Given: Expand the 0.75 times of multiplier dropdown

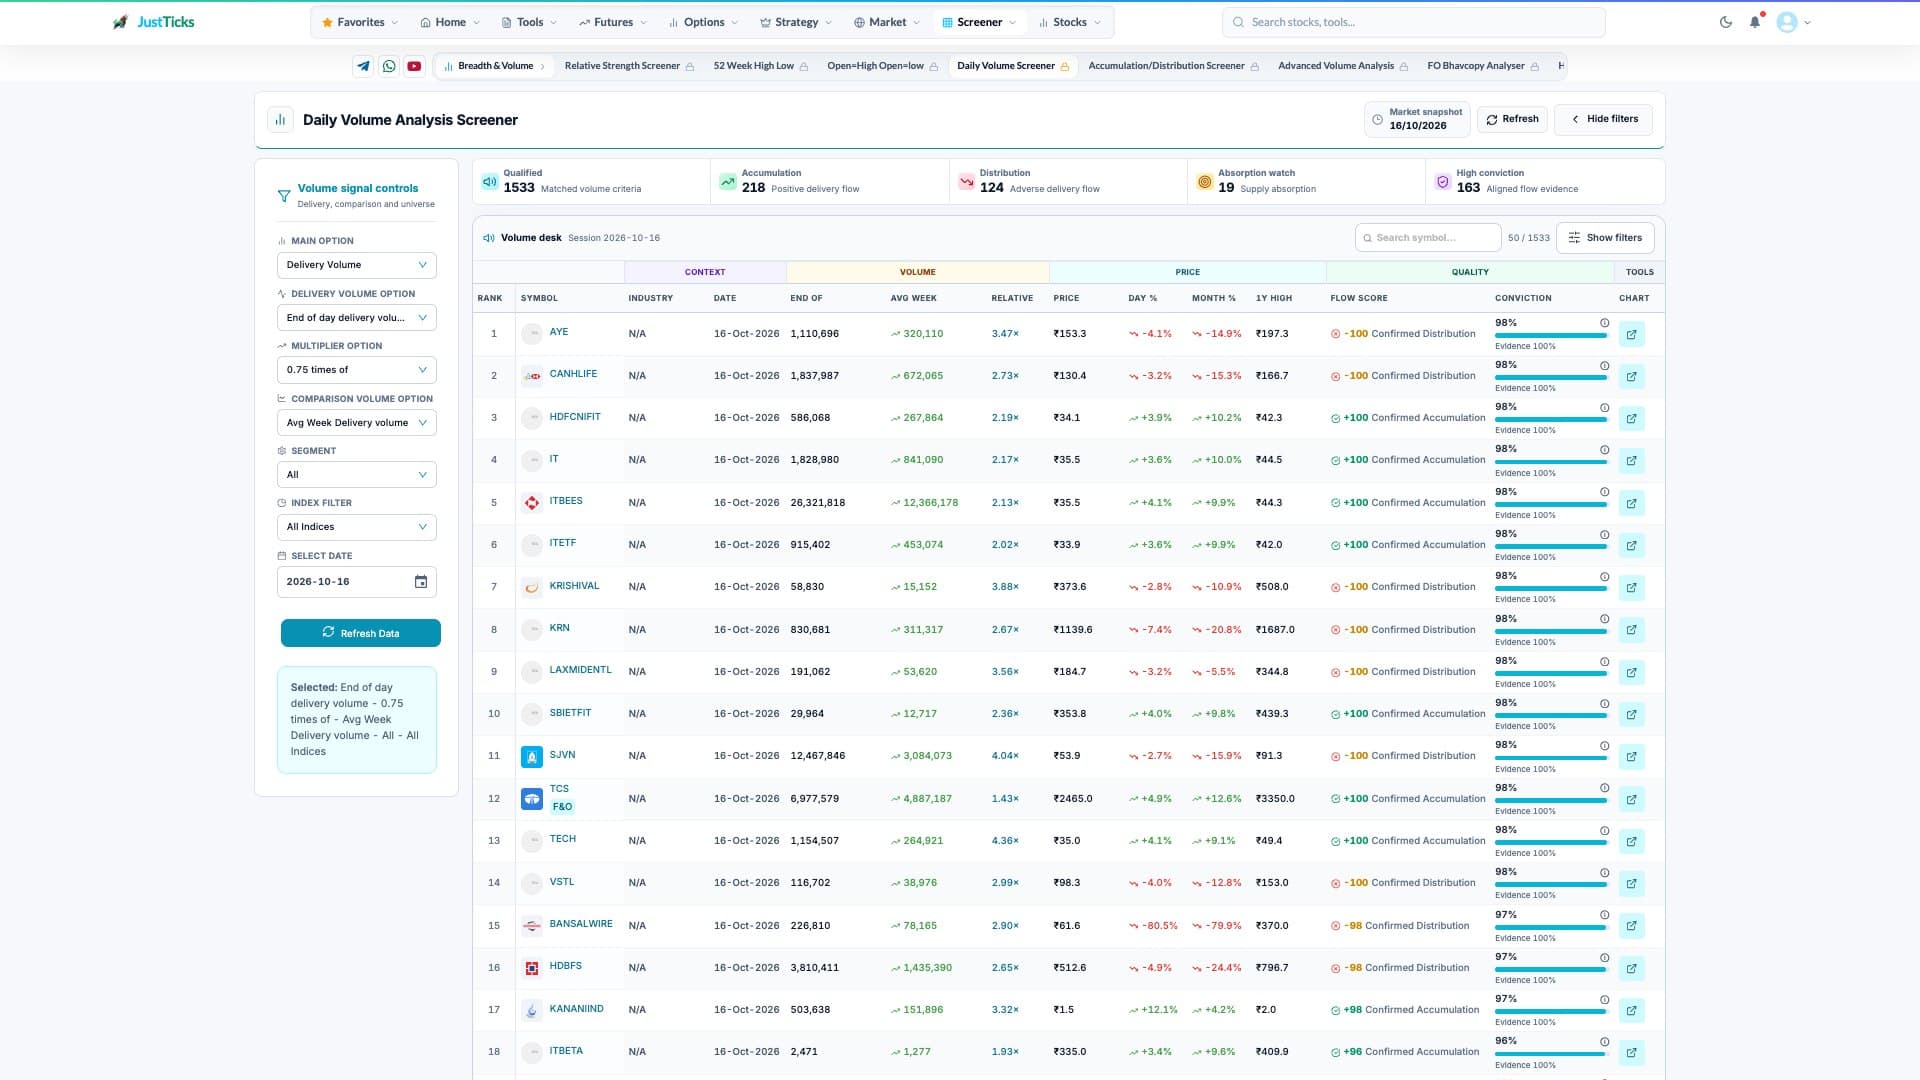Looking at the screenshot, I should (357, 370).
